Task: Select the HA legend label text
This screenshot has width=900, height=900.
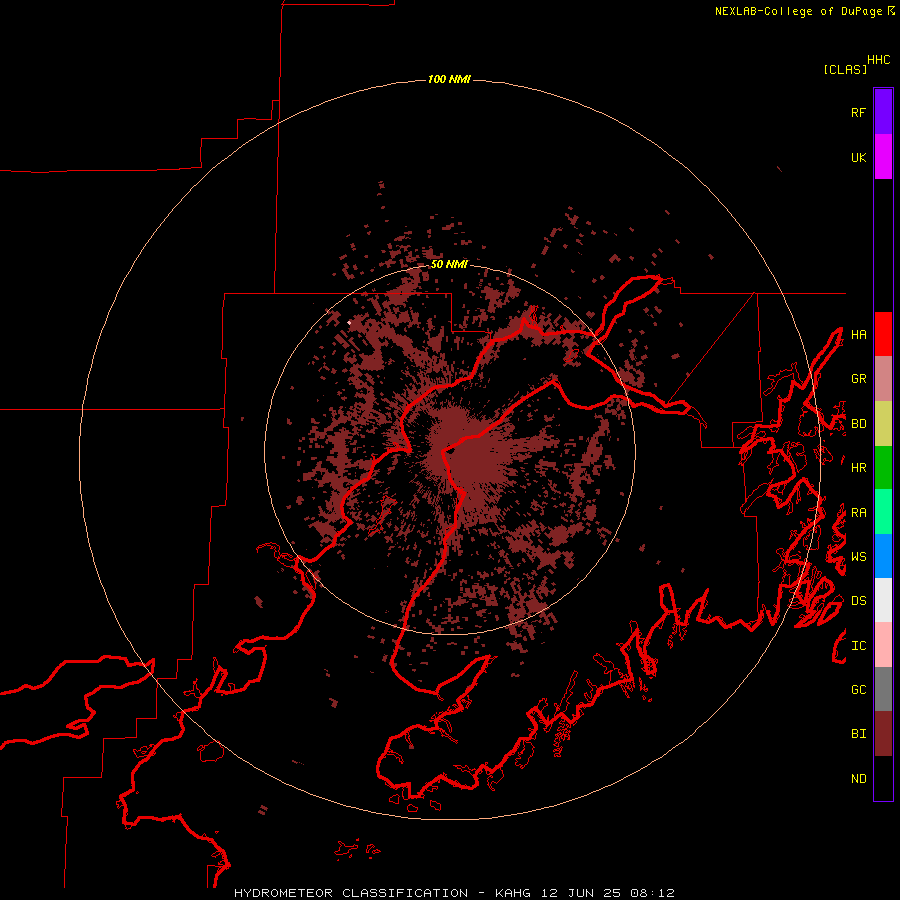Action: point(858,335)
